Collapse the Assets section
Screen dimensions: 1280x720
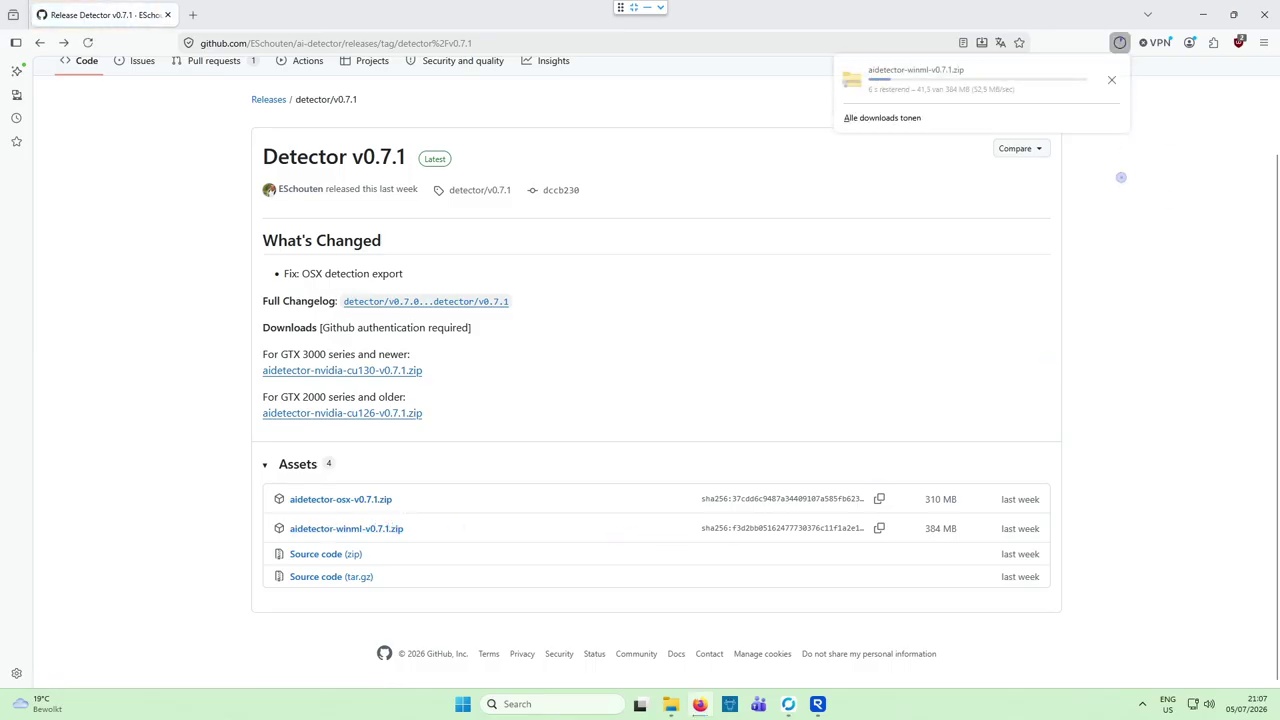298,464
